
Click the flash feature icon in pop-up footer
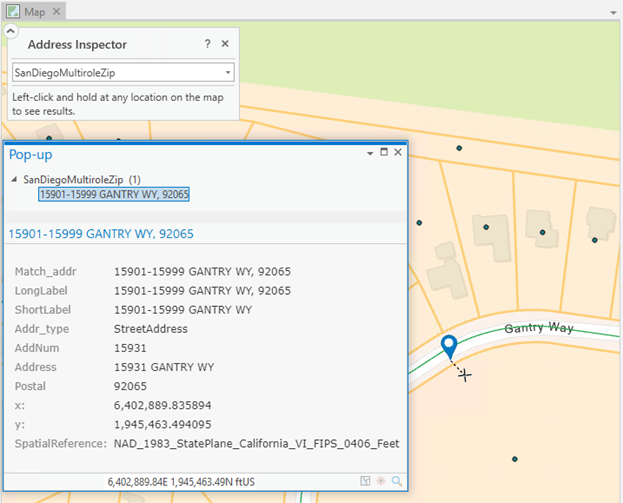[381, 481]
